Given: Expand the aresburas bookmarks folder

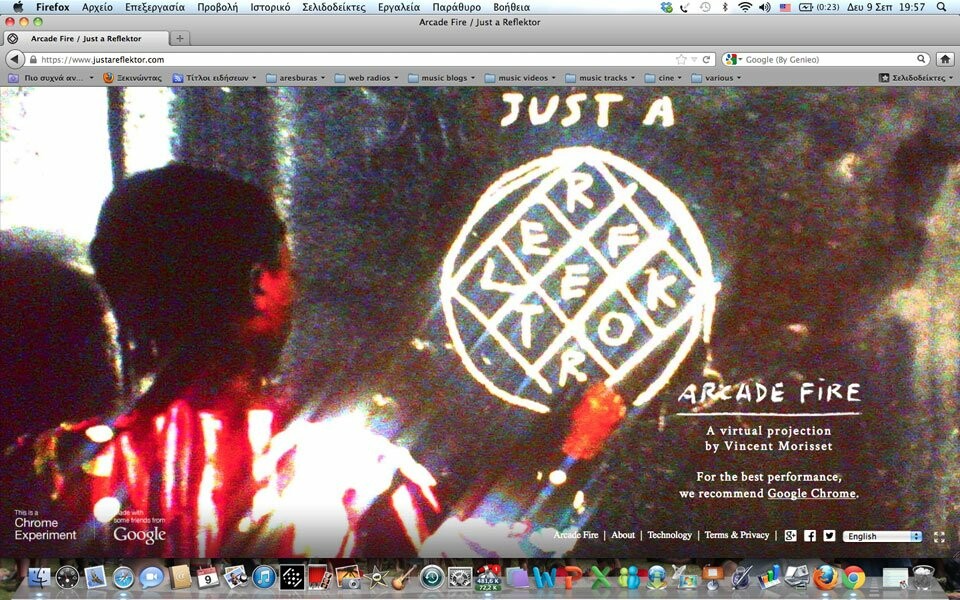Looking at the screenshot, I should pos(296,78).
